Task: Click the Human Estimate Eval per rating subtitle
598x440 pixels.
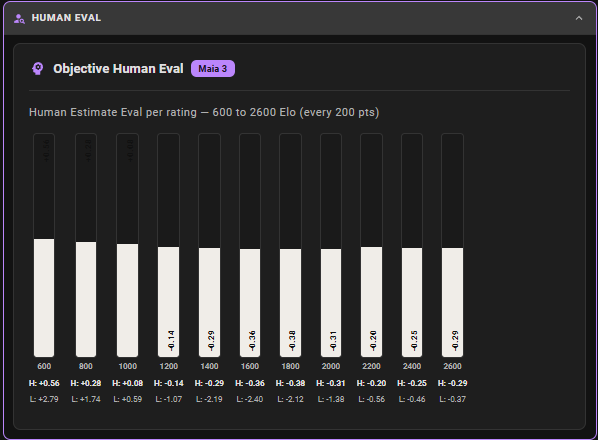Action: coord(204,112)
